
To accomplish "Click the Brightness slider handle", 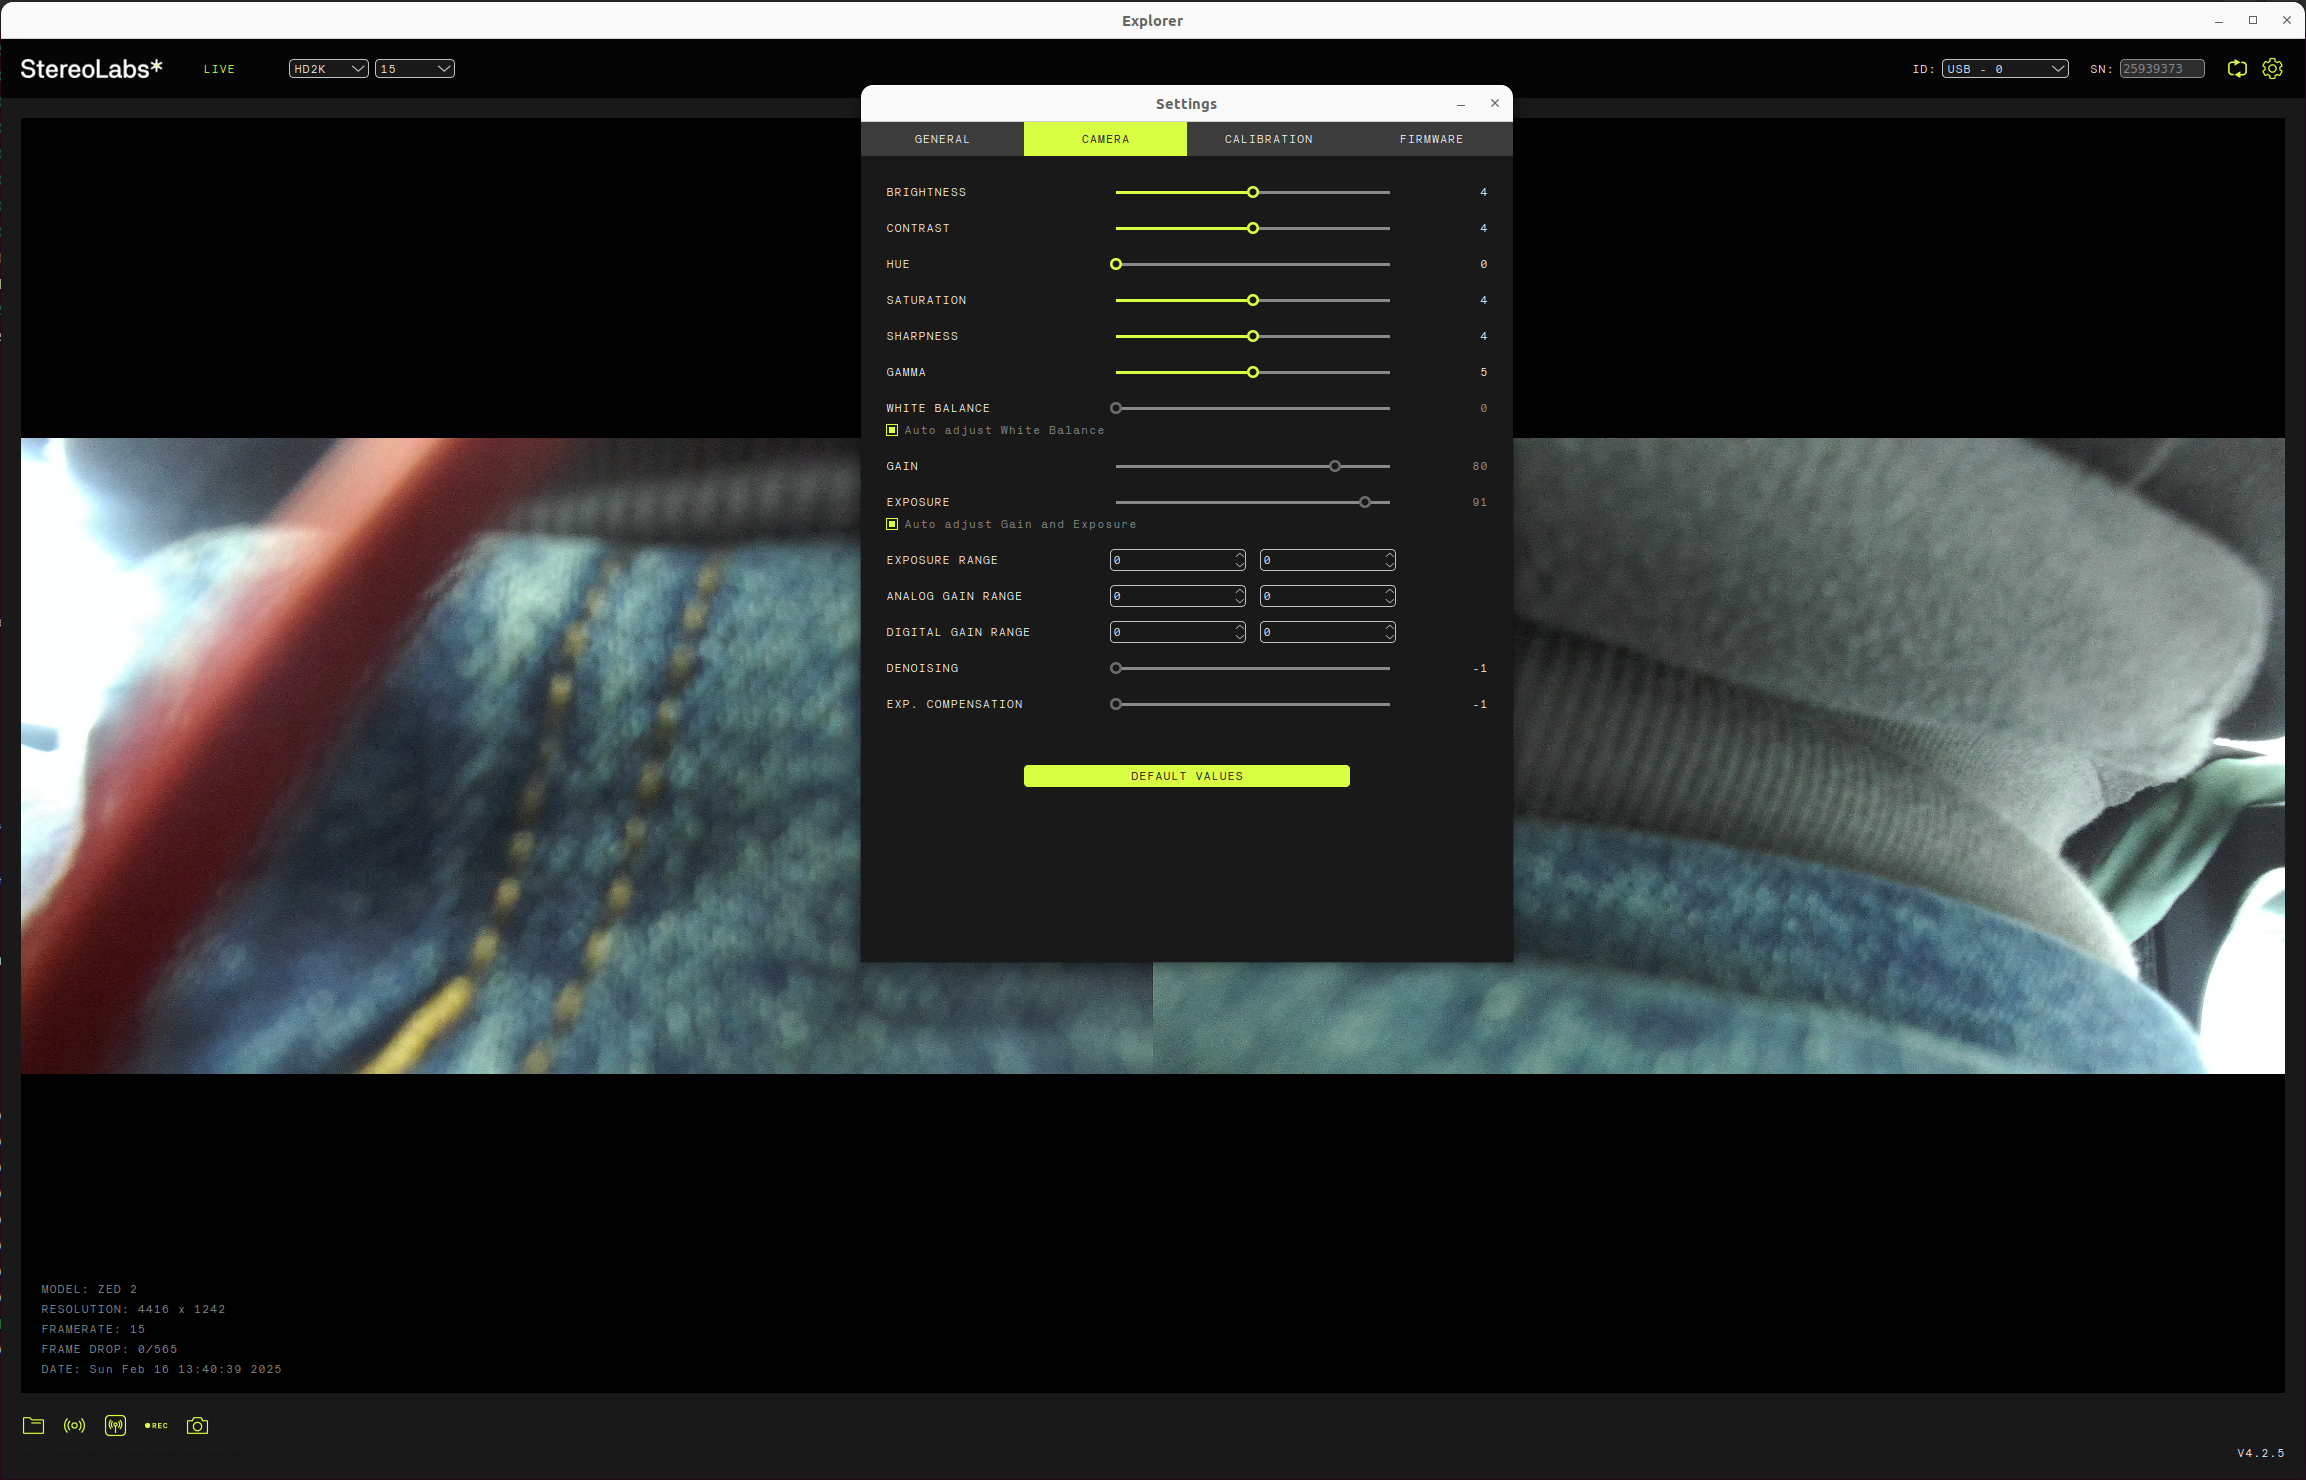I will pyautogui.click(x=1252, y=192).
